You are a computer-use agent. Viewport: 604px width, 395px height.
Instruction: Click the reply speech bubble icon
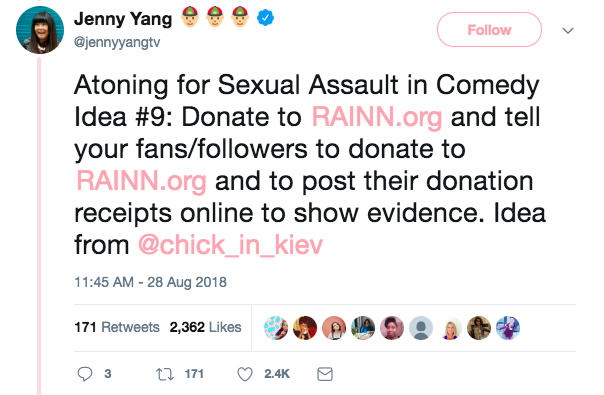point(85,374)
